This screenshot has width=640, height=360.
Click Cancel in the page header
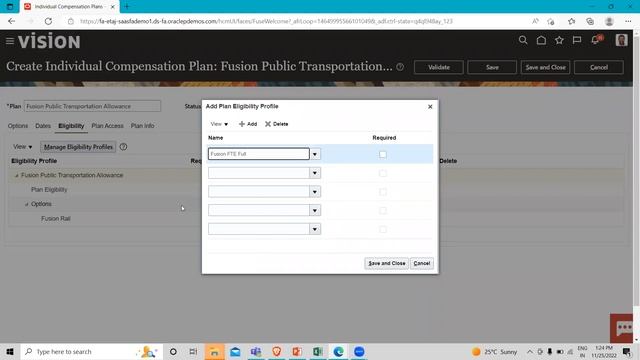599,67
